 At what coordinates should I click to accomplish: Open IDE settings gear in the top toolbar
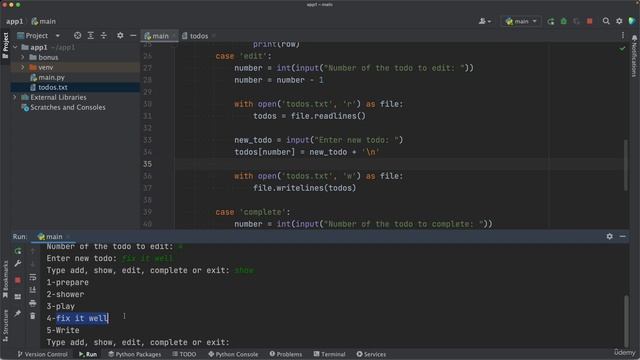coord(619,21)
